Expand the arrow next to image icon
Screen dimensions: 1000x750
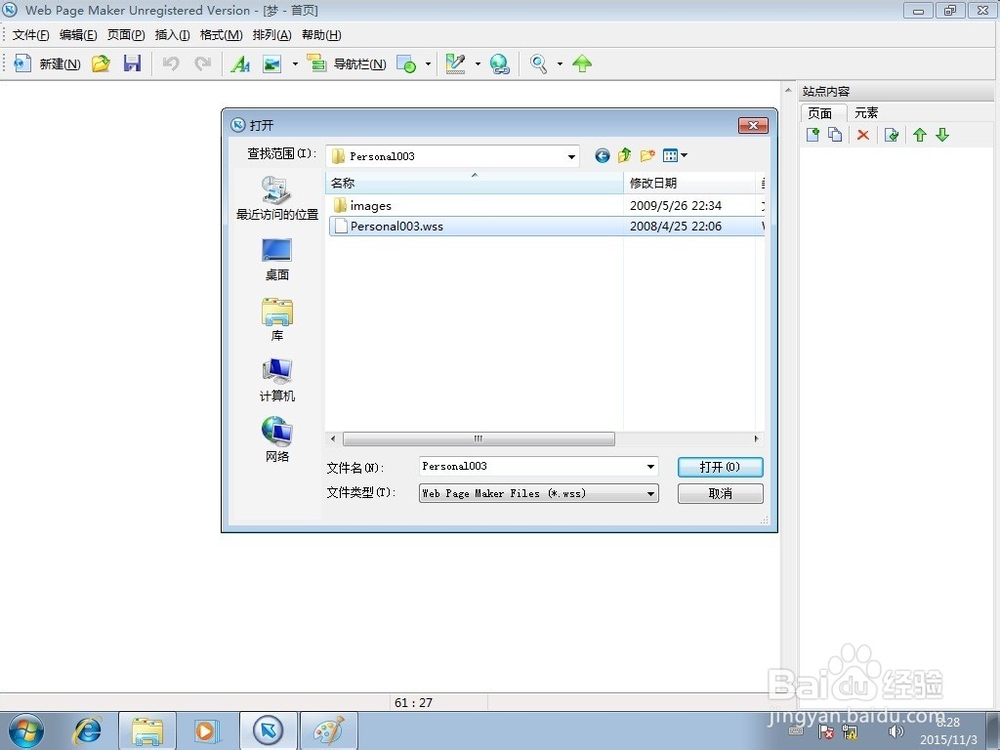pyautogui.click(x=295, y=63)
